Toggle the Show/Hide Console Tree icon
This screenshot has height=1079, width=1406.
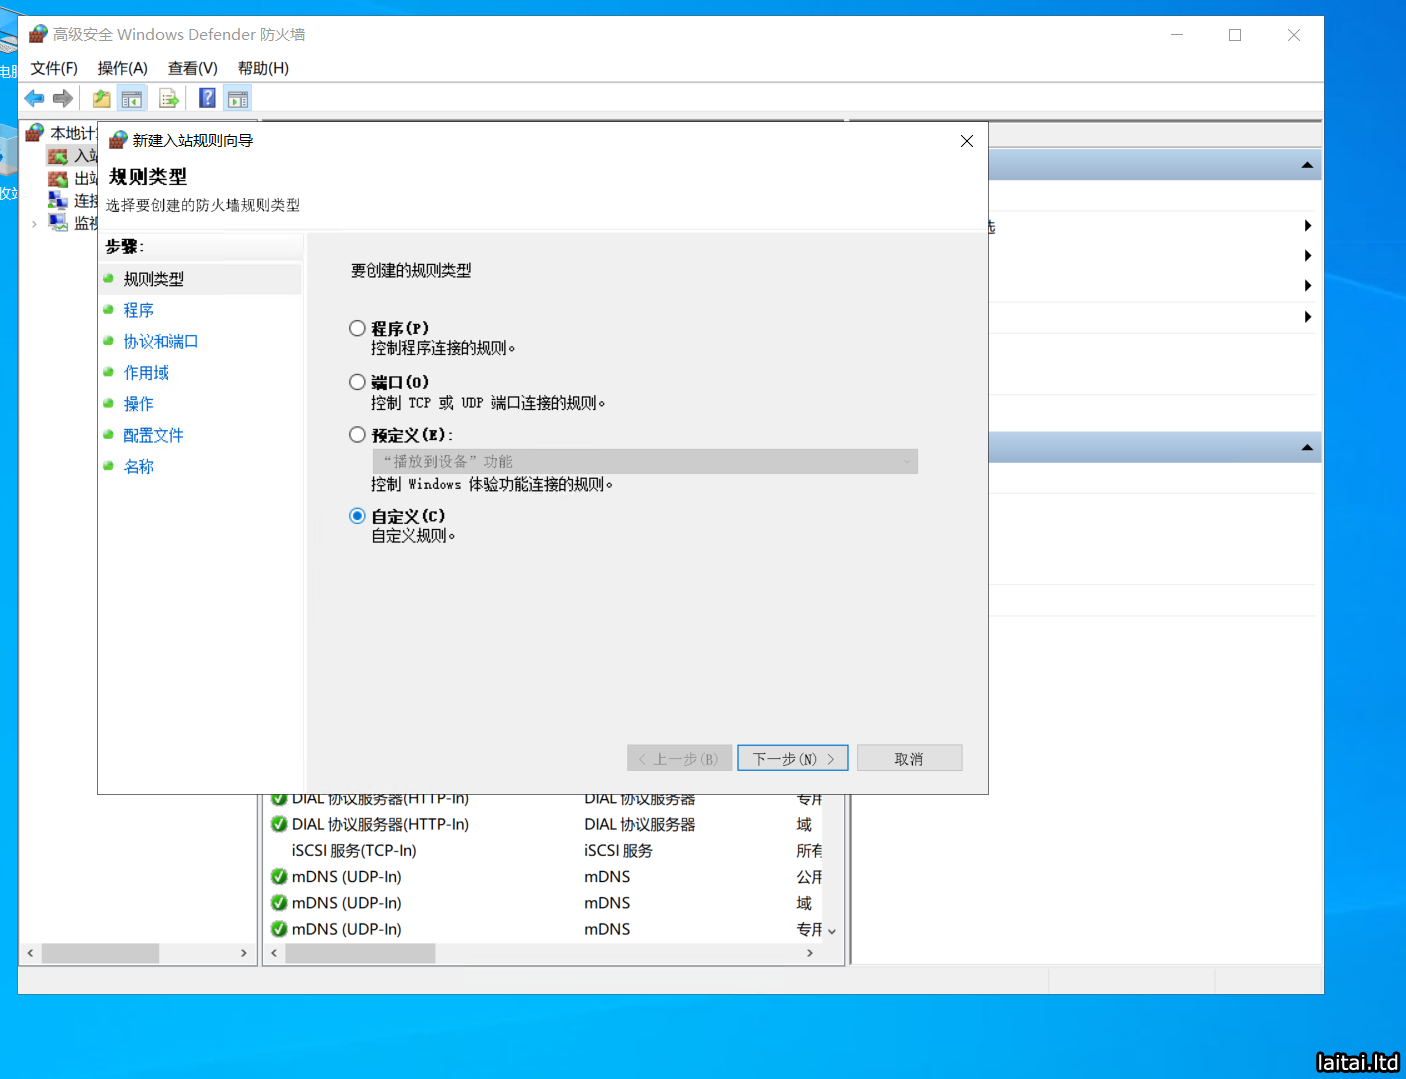[131, 98]
